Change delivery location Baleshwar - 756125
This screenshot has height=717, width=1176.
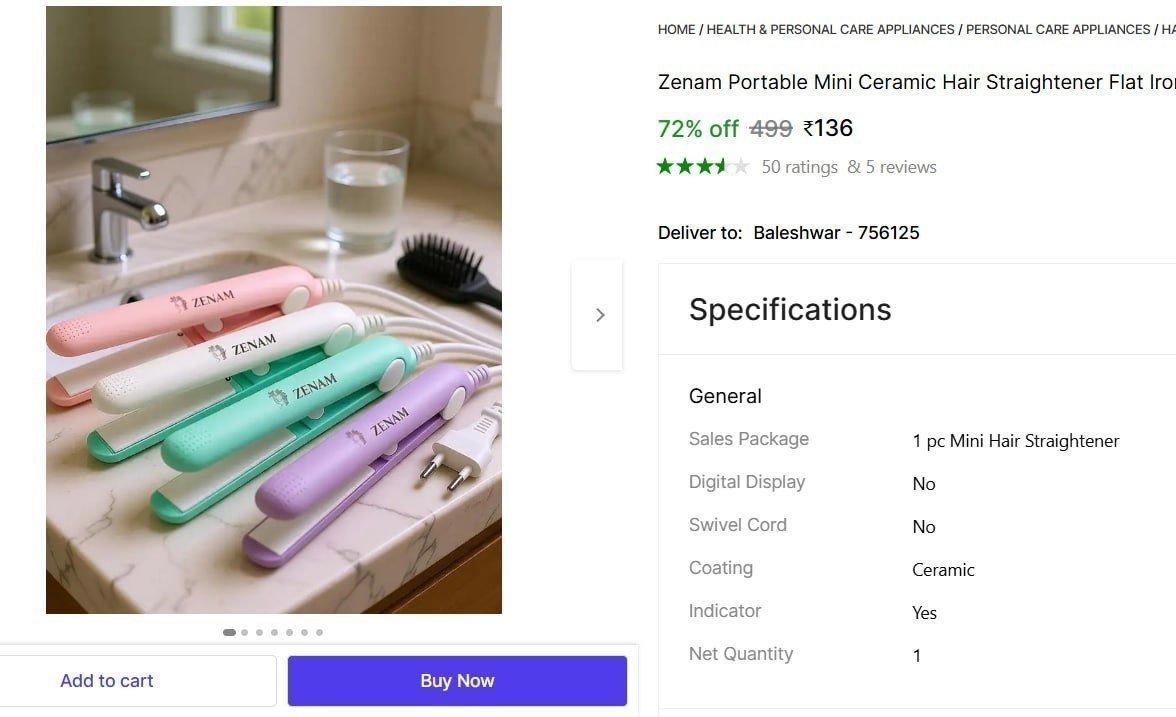coord(836,232)
